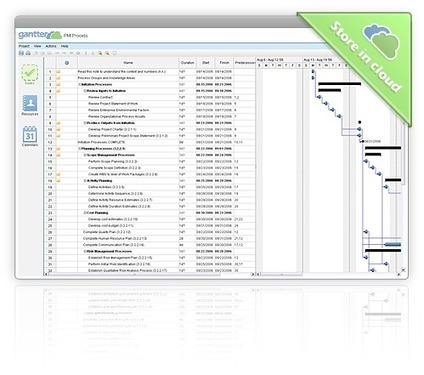Open the Calendars view in sidebar
This screenshot has height=375, width=424.
click(x=30, y=136)
